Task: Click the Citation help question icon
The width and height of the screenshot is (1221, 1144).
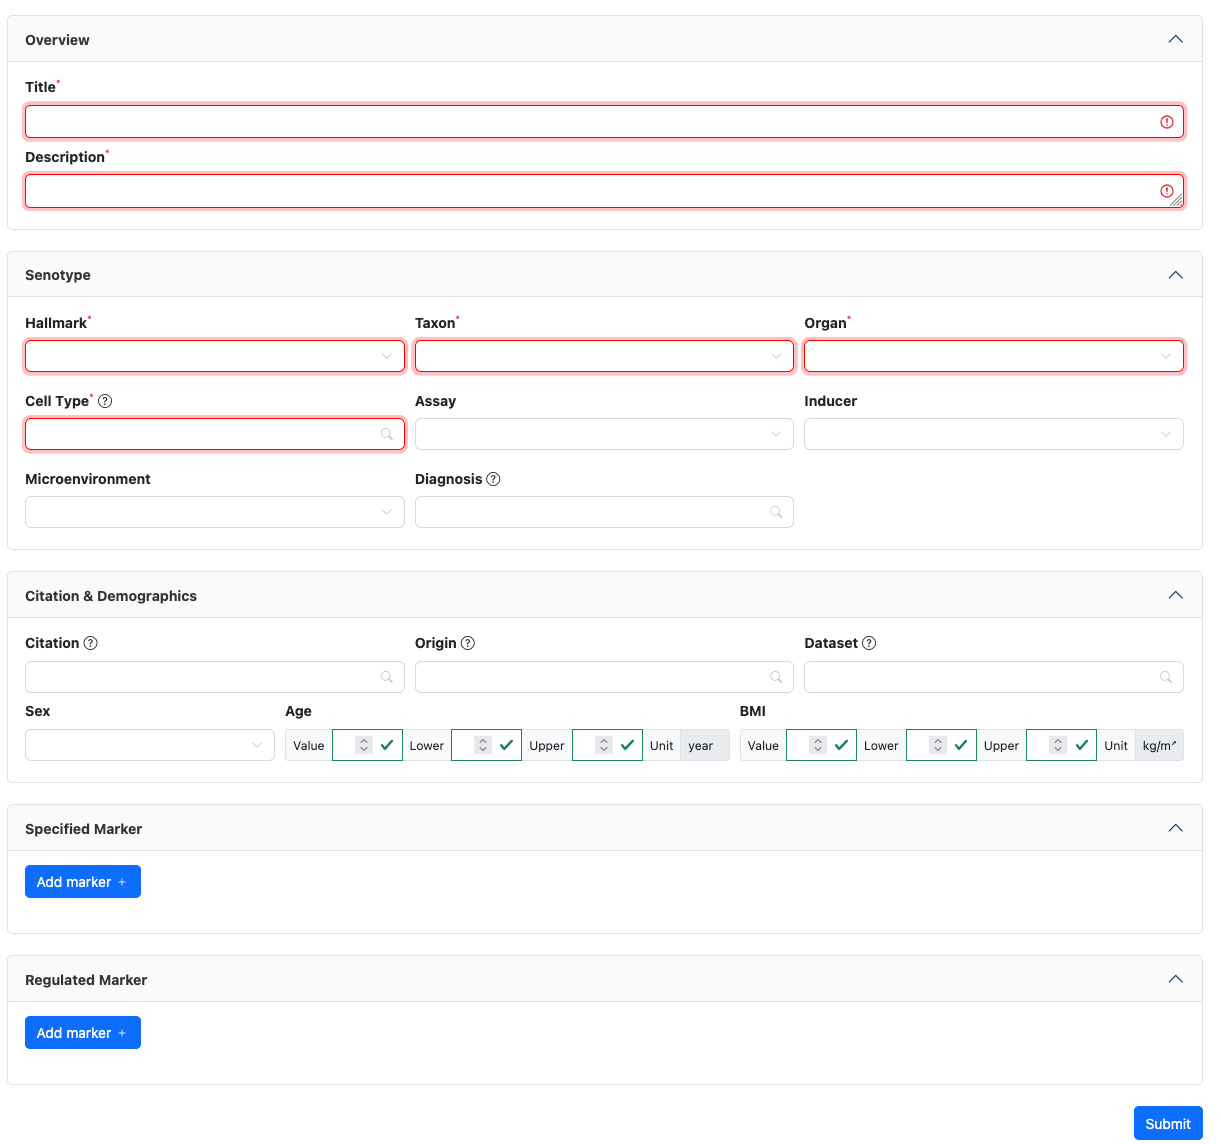Action: click(91, 643)
